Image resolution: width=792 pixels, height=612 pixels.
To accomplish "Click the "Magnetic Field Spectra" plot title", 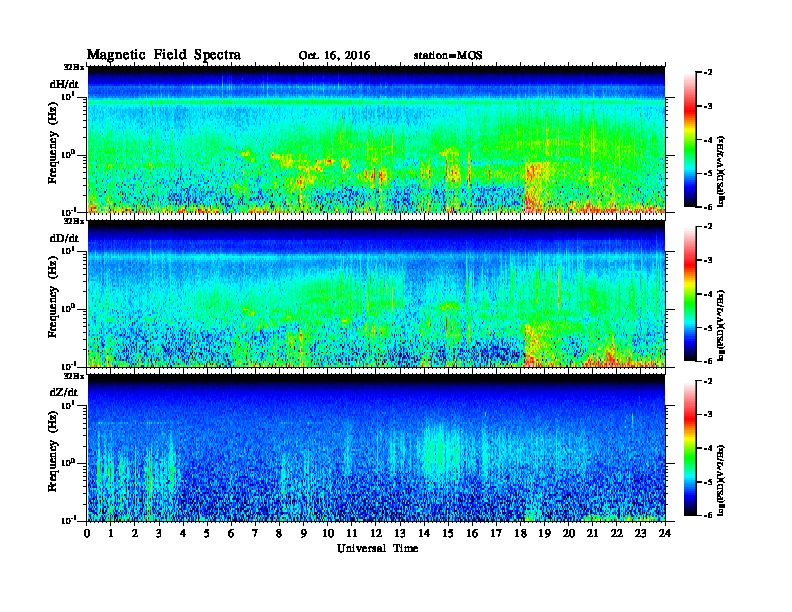I will [164, 55].
